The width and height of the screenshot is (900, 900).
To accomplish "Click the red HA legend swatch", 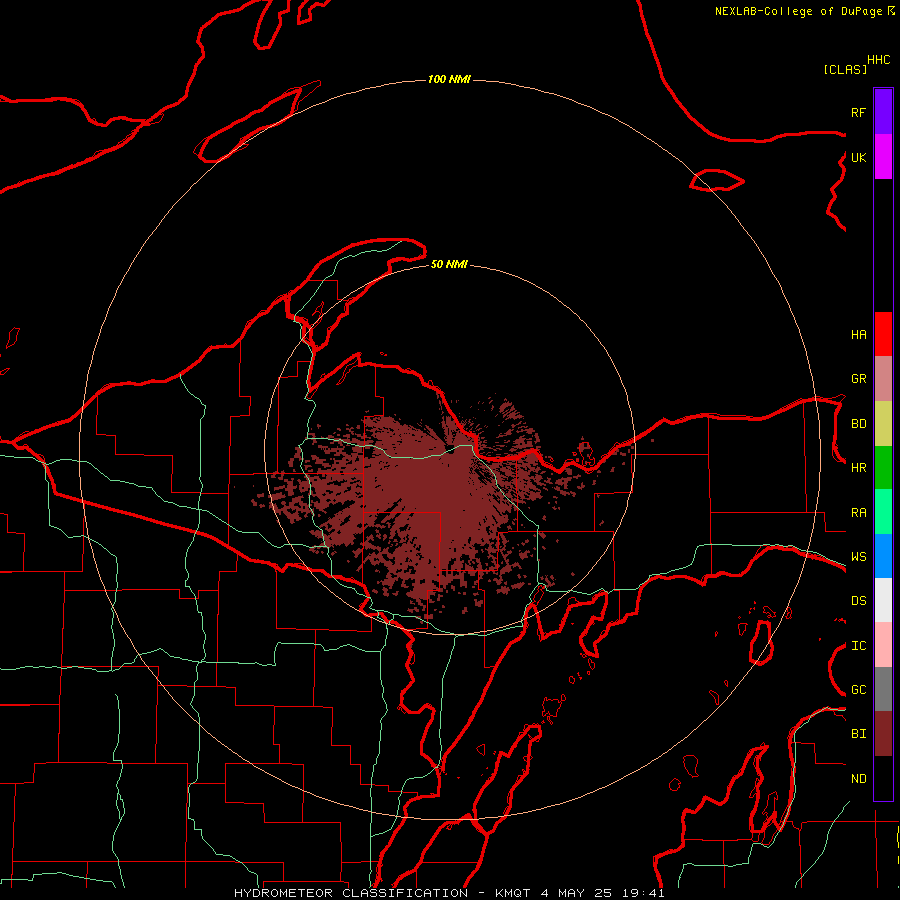I will (883, 334).
